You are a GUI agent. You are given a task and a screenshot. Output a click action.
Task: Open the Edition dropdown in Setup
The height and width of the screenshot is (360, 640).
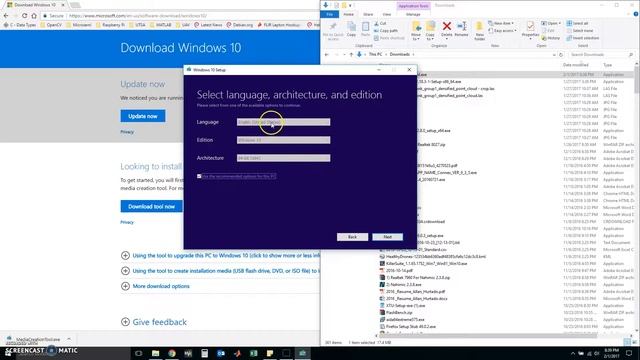click(283, 140)
